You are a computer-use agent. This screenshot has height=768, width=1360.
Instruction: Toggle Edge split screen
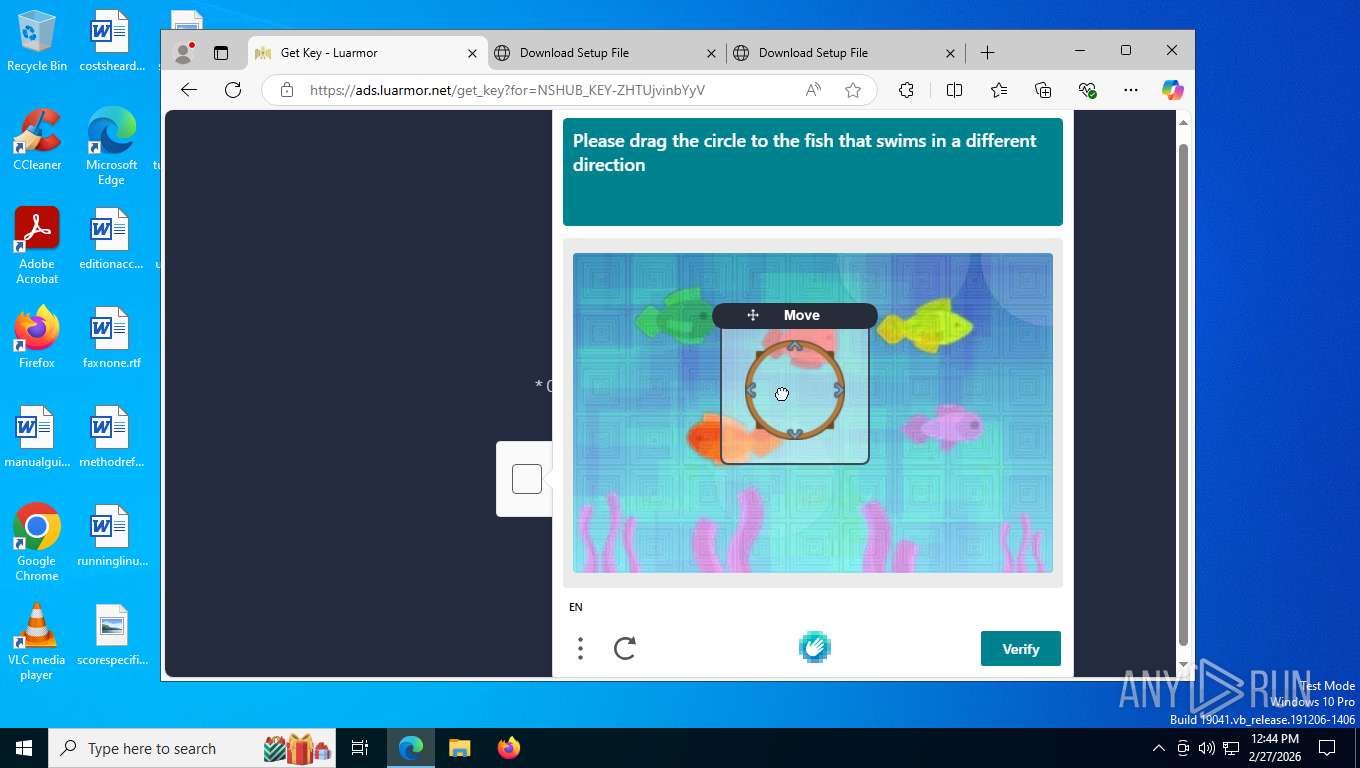point(954,90)
